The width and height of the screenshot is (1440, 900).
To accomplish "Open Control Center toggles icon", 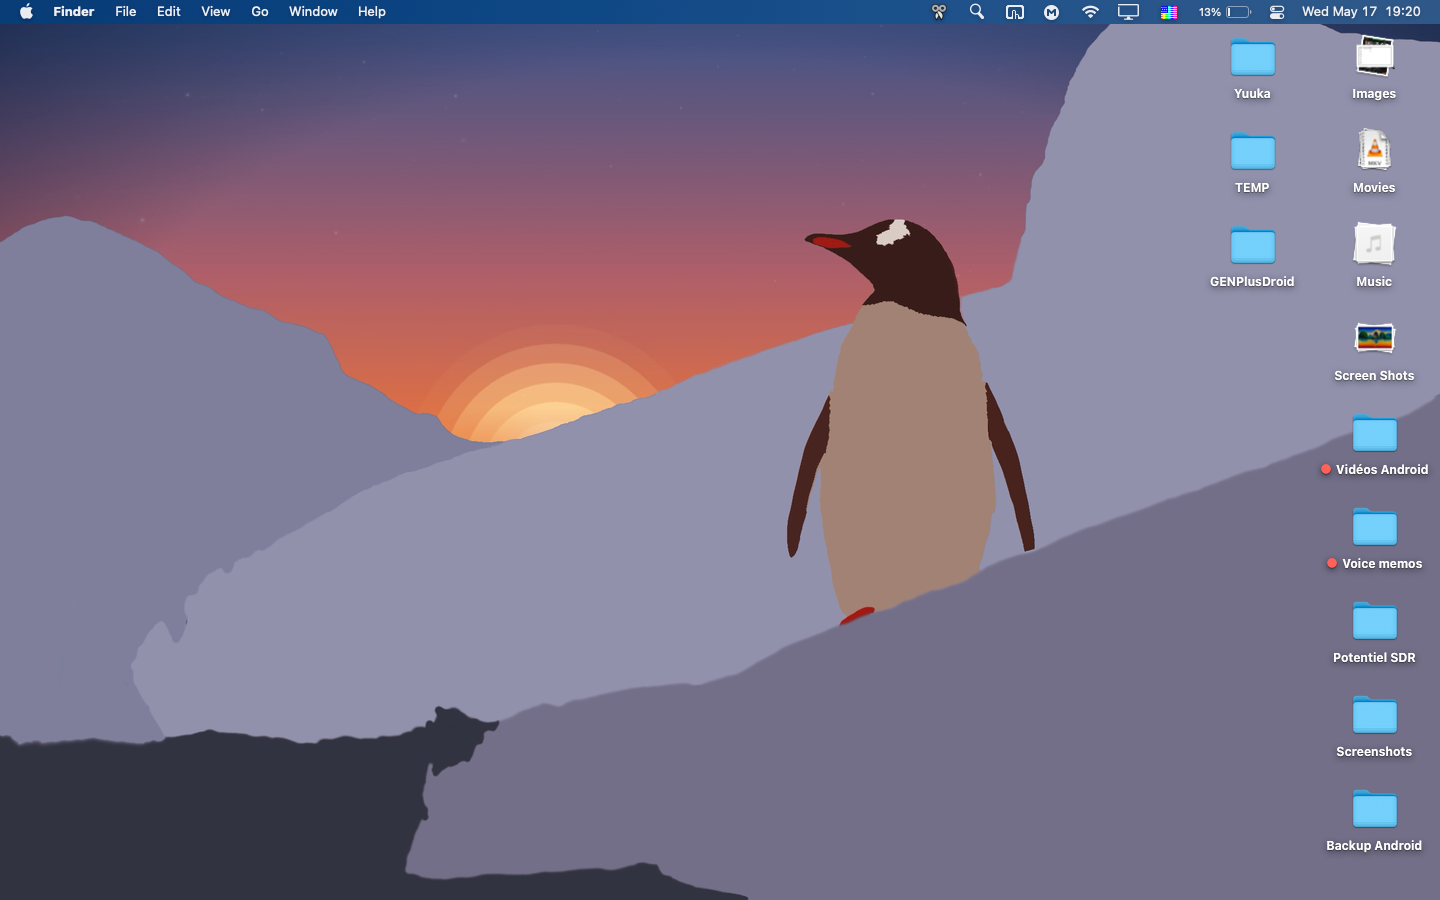I will click(1277, 12).
